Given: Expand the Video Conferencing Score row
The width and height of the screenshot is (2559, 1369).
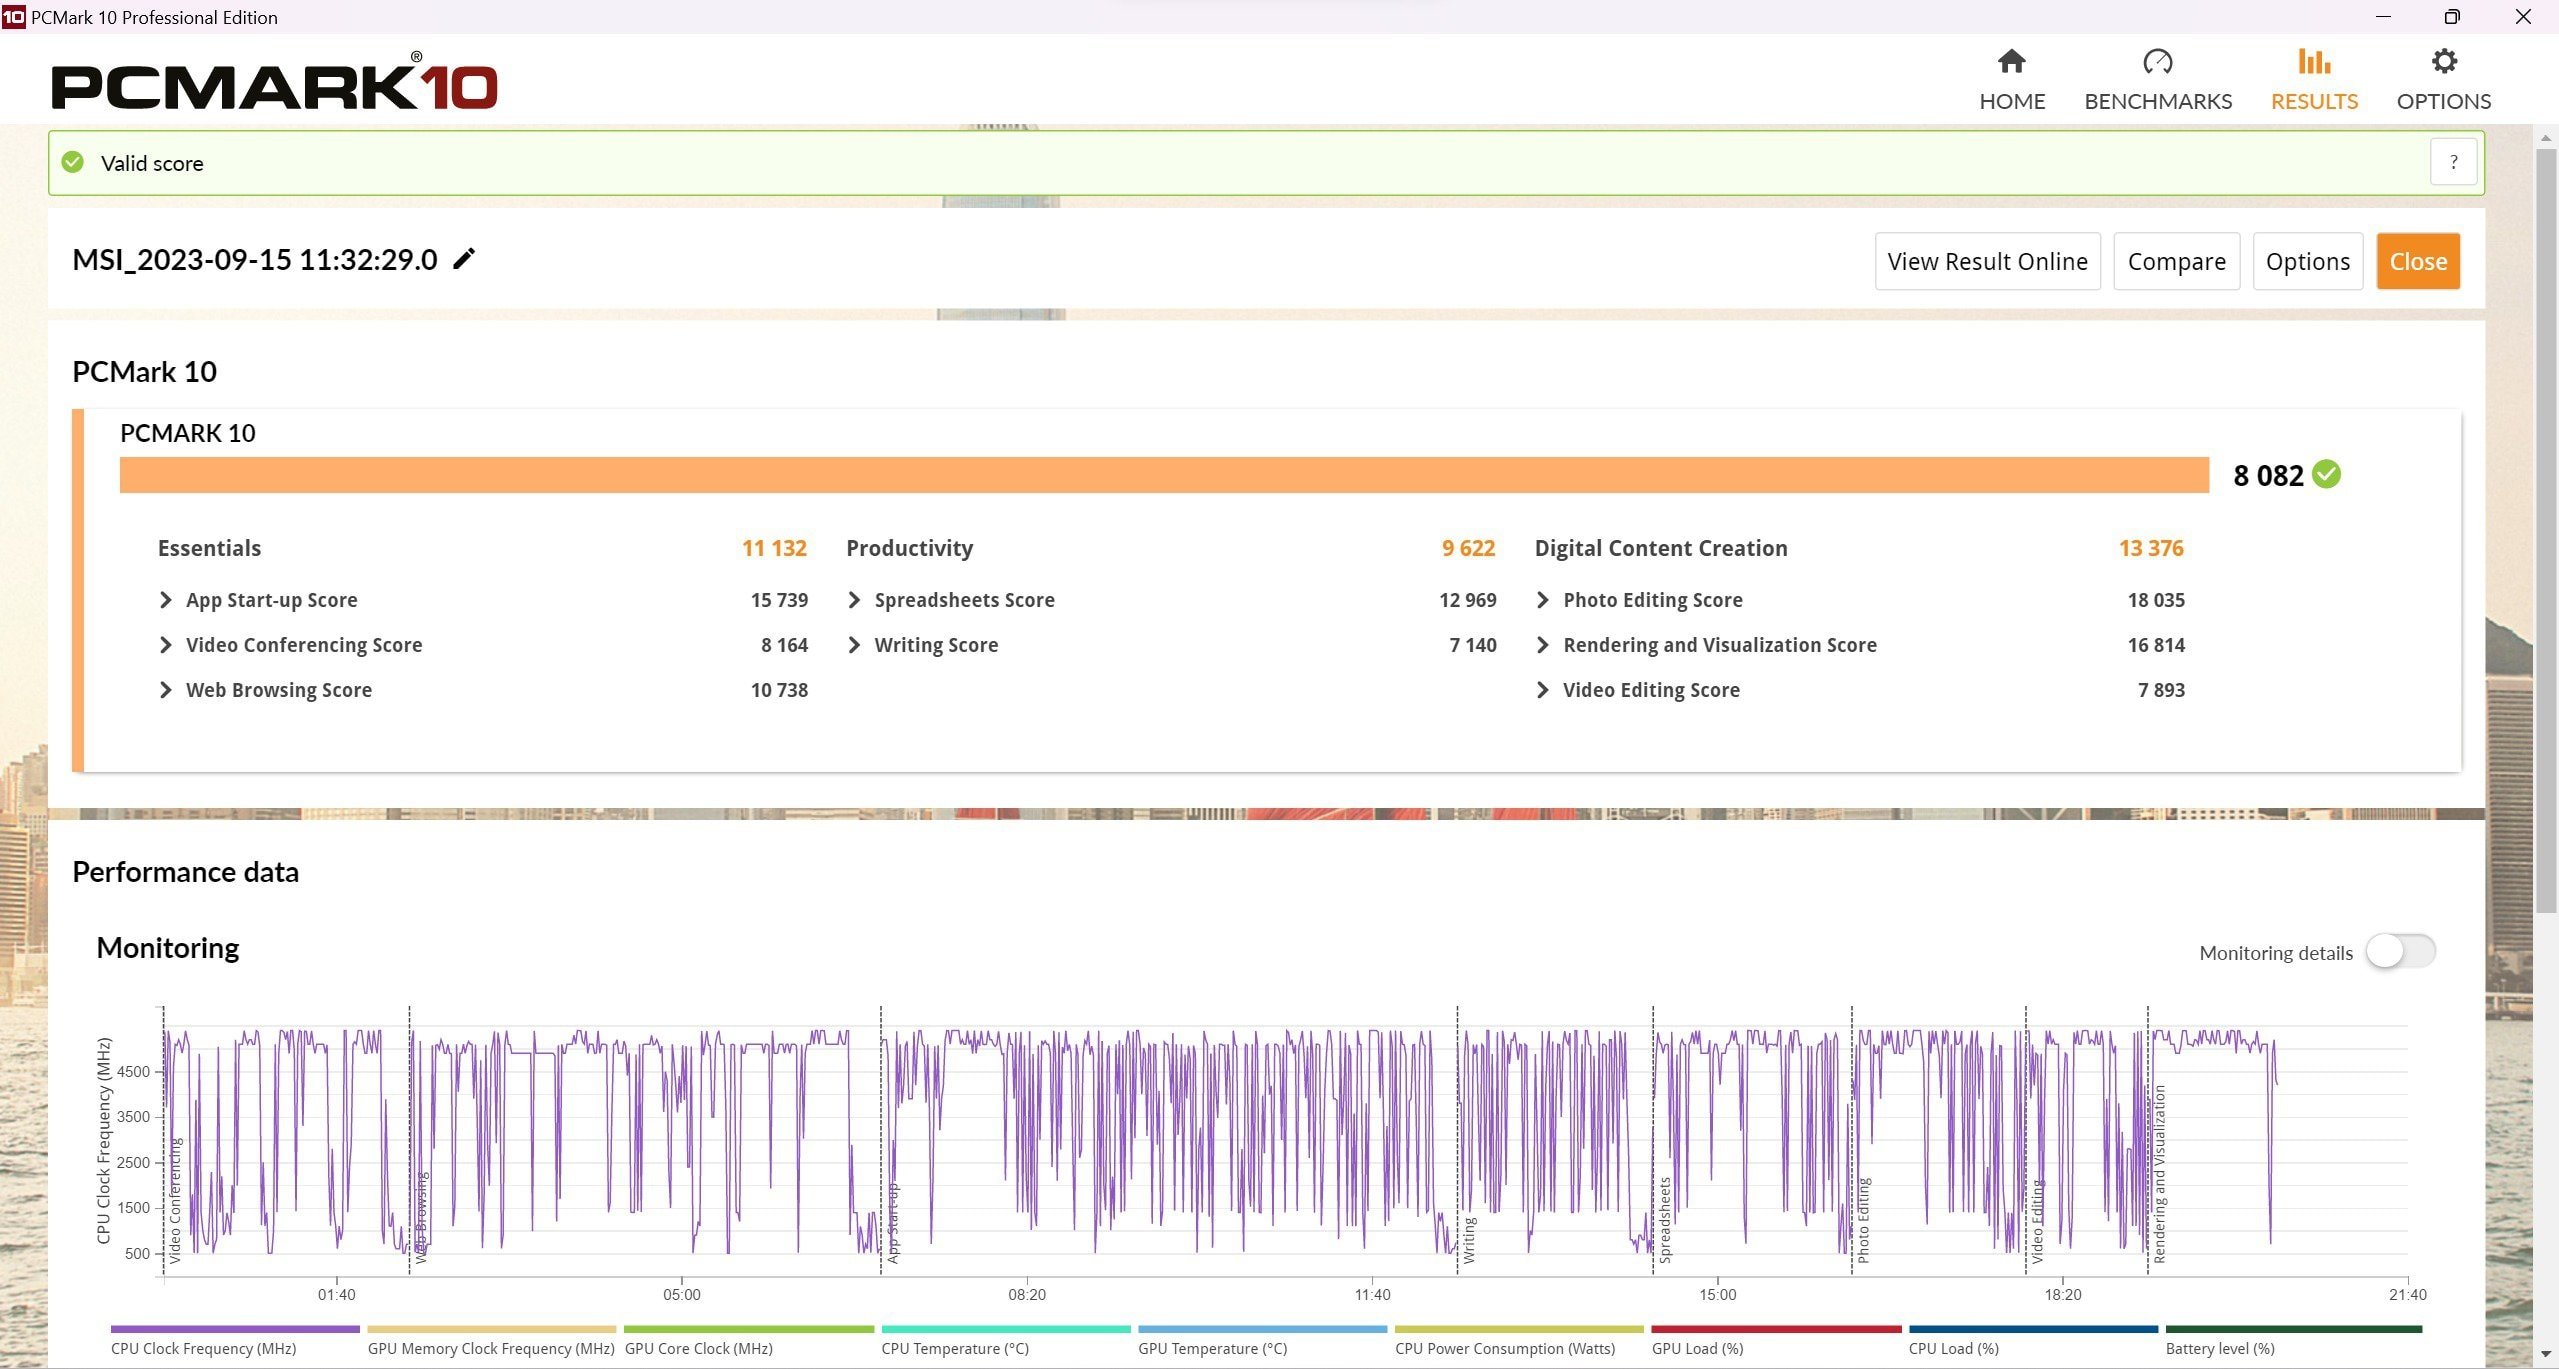Looking at the screenshot, I should [x=166, y=645].
